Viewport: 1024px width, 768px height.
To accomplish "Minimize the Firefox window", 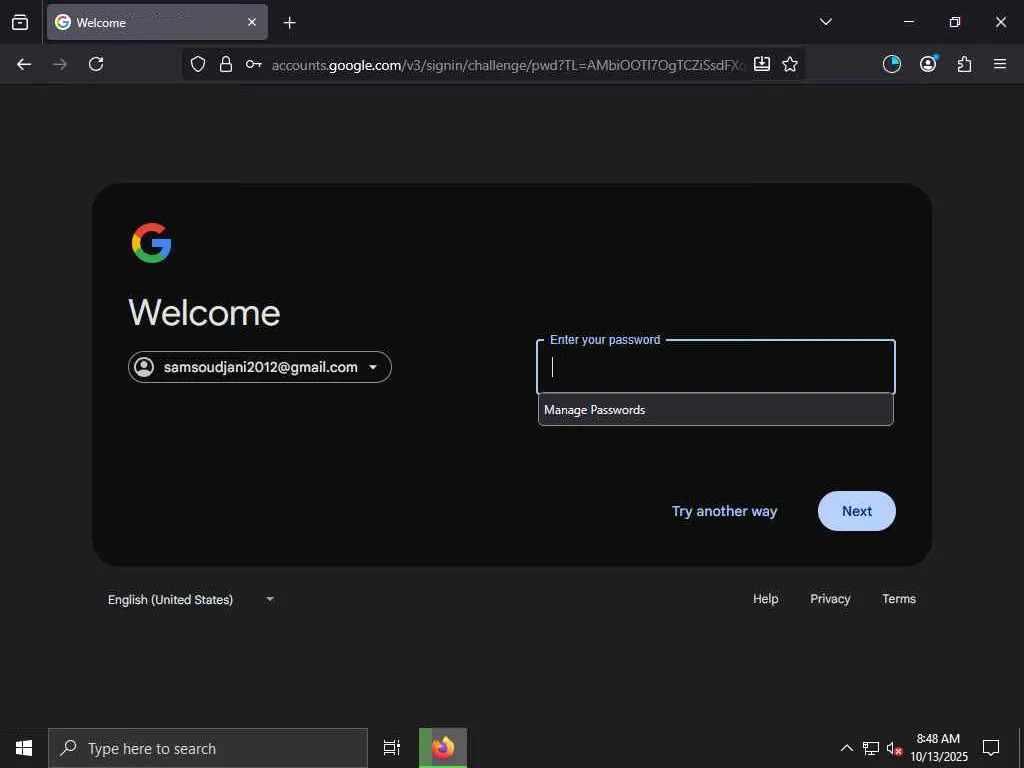I will pyautogui.click(x=908, y=22).
